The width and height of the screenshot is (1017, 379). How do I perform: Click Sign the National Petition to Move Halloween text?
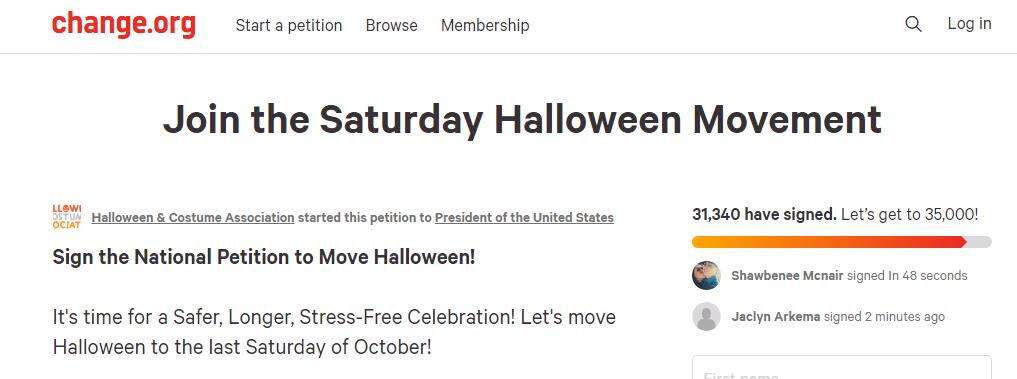coord(264,257)
